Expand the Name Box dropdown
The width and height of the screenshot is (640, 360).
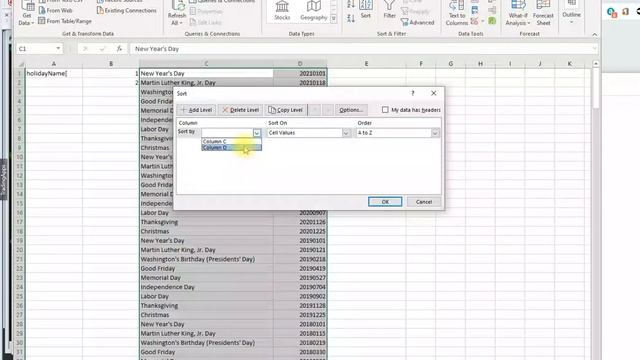(x=58, y=49)
